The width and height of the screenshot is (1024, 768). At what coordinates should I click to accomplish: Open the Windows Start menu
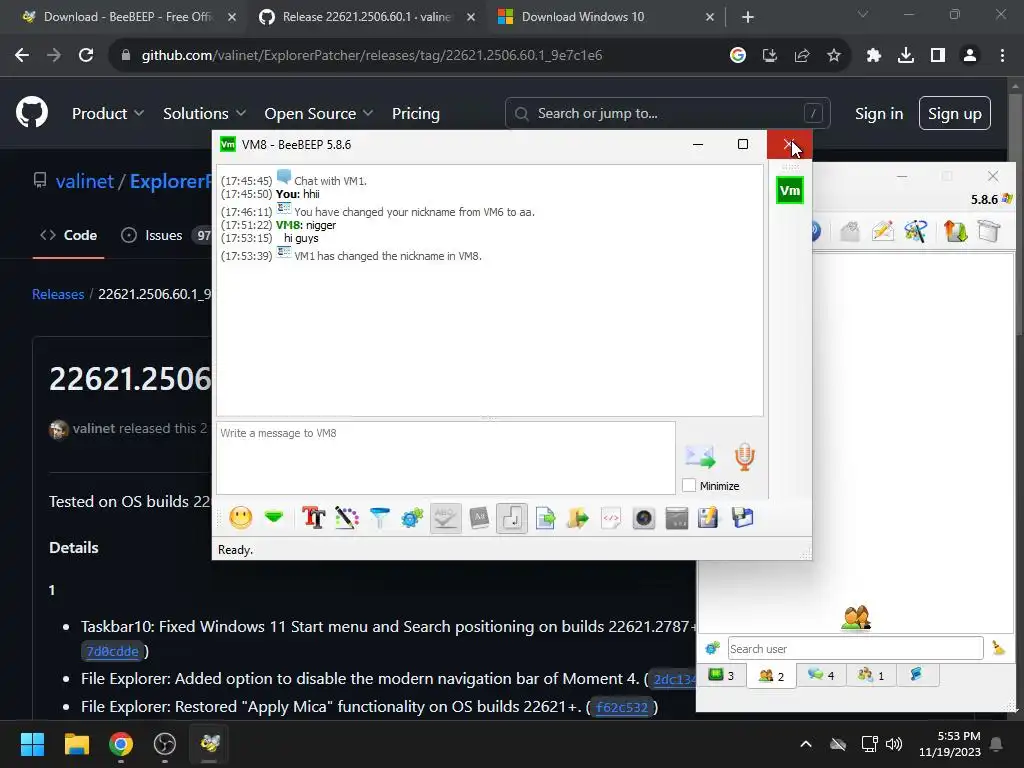point(32,744)
